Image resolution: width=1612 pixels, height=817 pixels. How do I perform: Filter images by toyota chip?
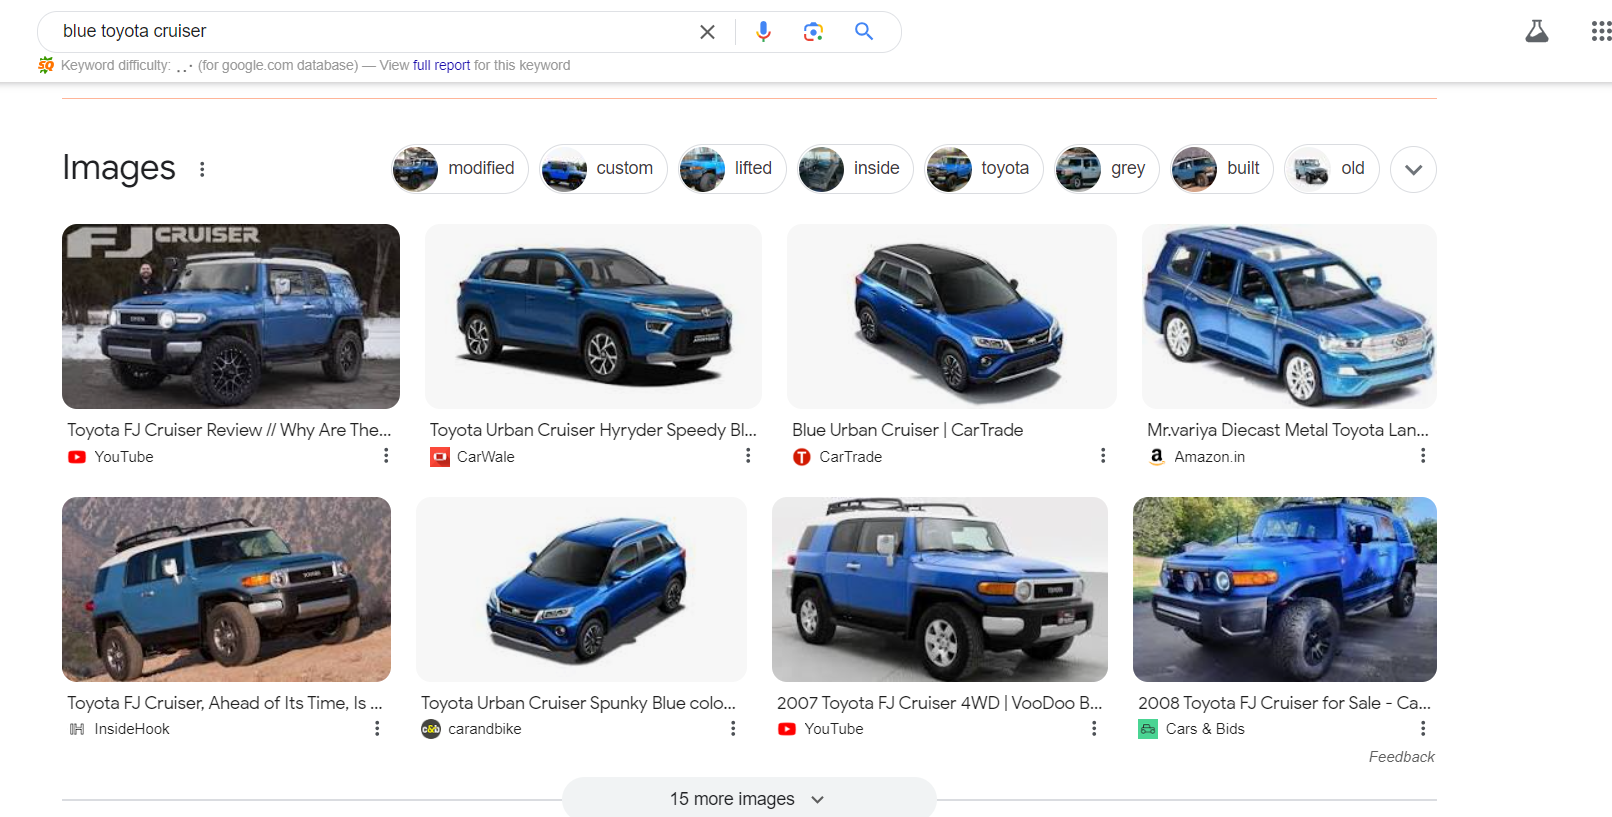984,169
